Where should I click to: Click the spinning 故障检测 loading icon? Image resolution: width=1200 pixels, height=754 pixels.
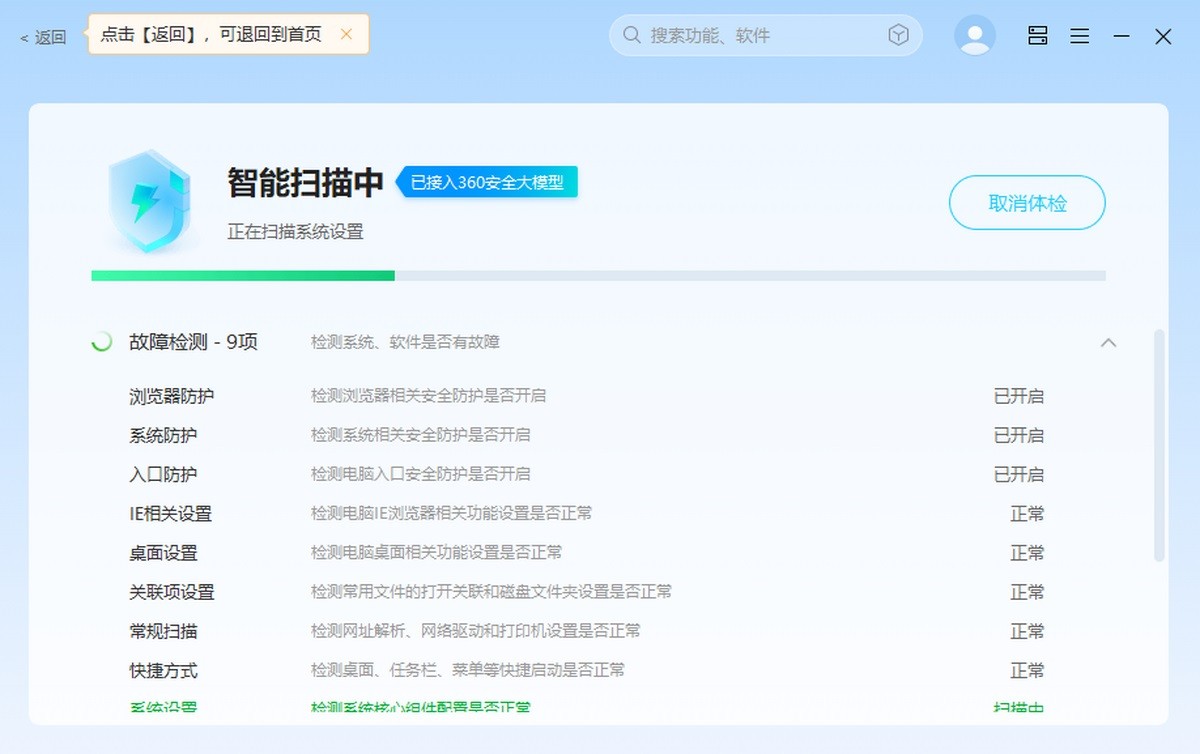tap(101, 342)
